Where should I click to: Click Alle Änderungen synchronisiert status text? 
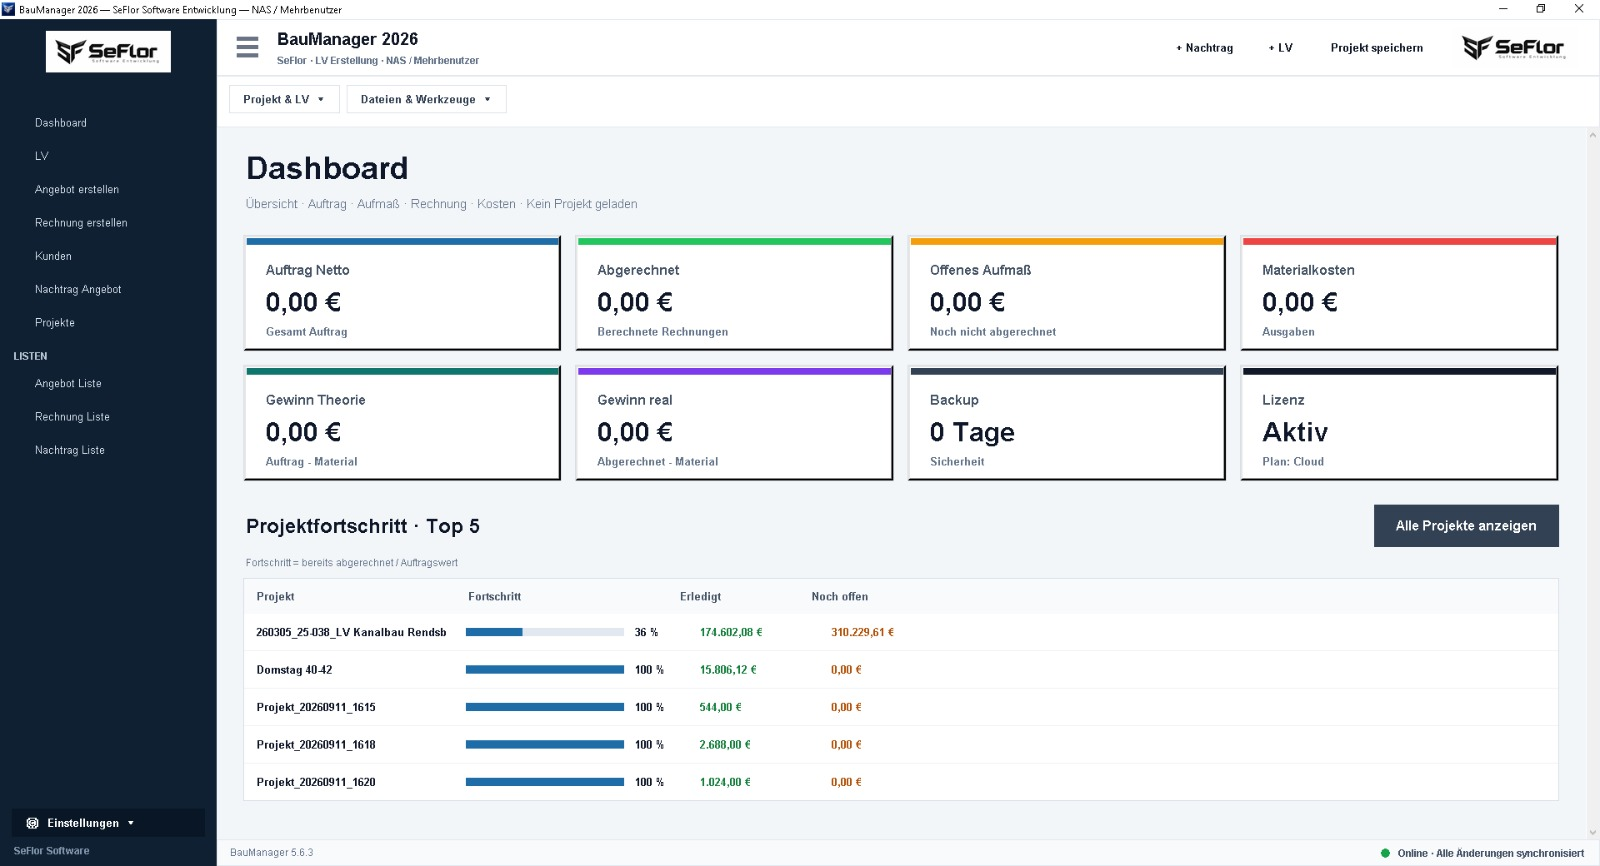pos(1510,853)
